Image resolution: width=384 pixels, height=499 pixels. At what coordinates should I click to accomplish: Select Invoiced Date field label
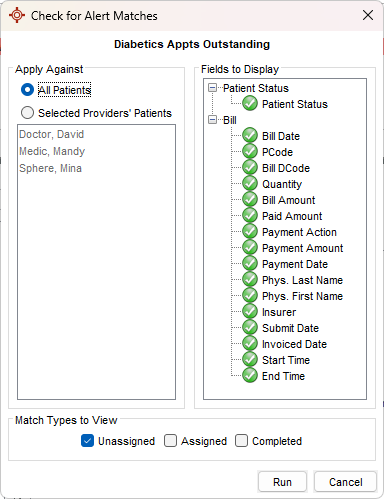click(x=294, y=344)
